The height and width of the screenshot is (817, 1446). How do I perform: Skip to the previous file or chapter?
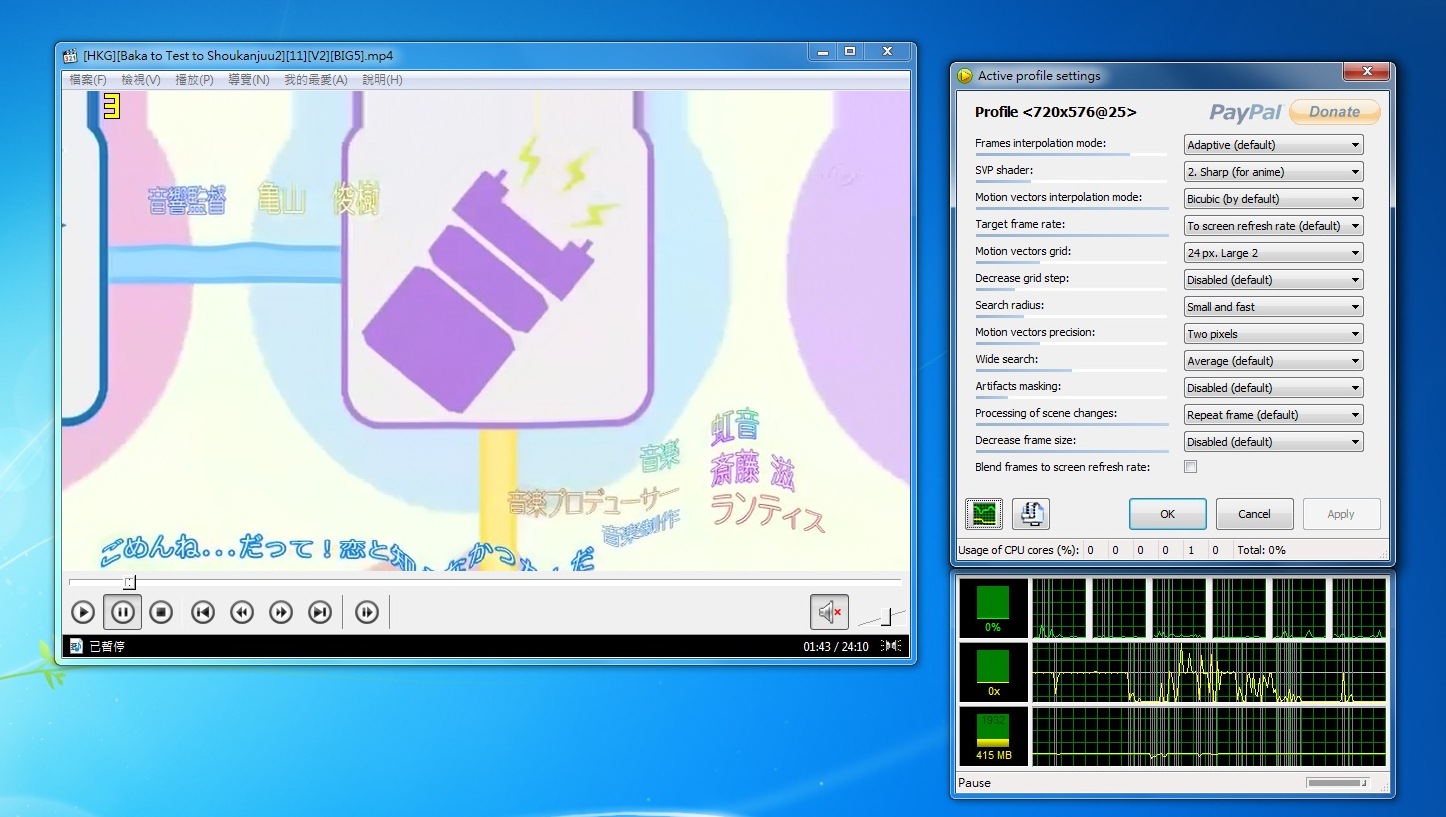coord(203,612)
